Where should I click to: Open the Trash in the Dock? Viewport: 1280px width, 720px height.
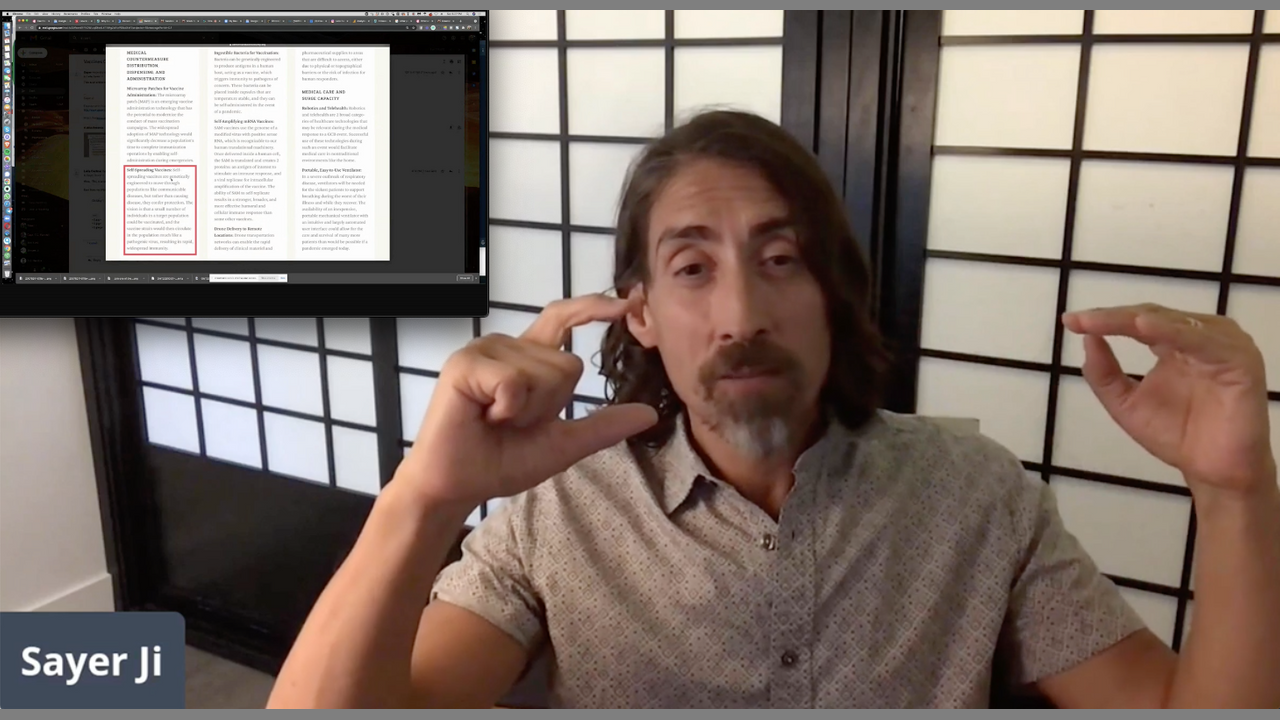click(x=8, y=273)
